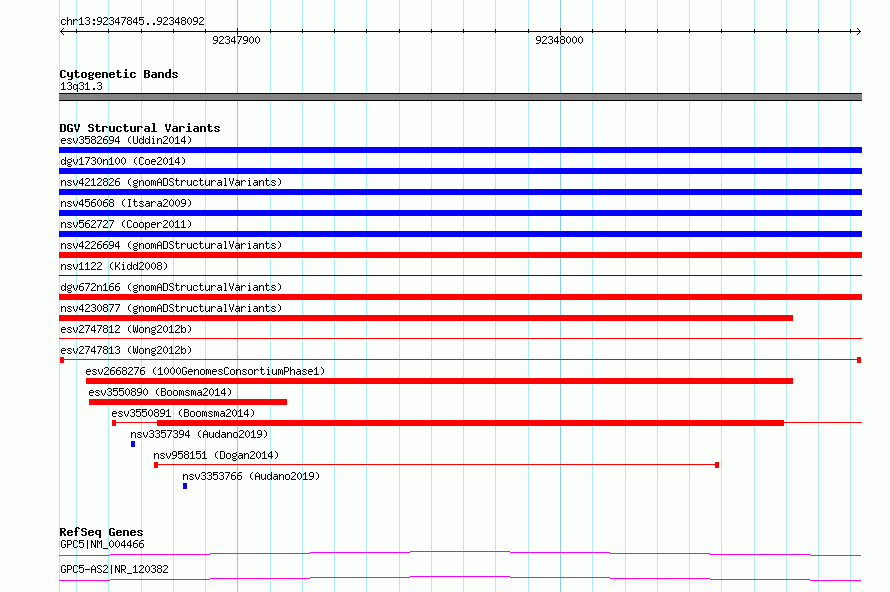Select the small blue marker under nsv3357394
Viewport: 890px width, 592px height.
click(133, 444)
